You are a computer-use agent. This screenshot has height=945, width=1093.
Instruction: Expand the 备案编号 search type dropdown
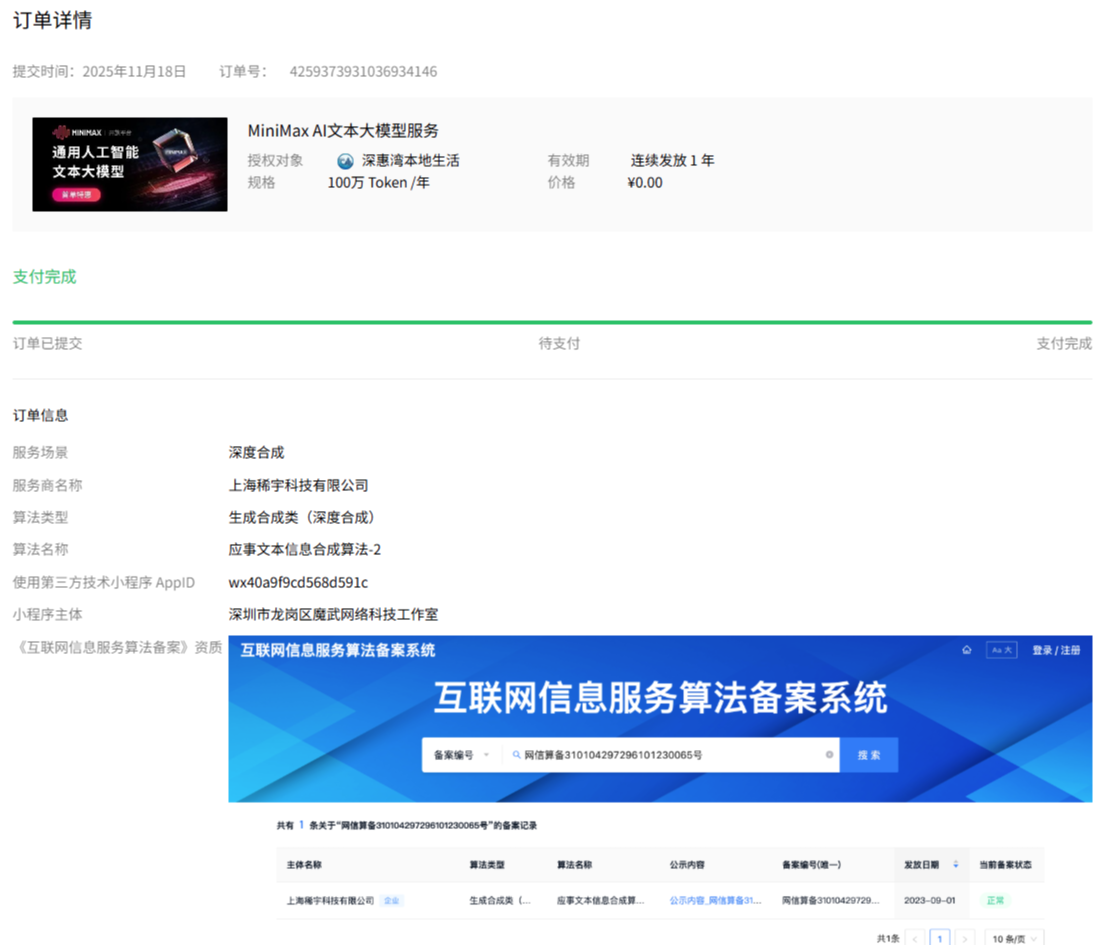[461, 755]
